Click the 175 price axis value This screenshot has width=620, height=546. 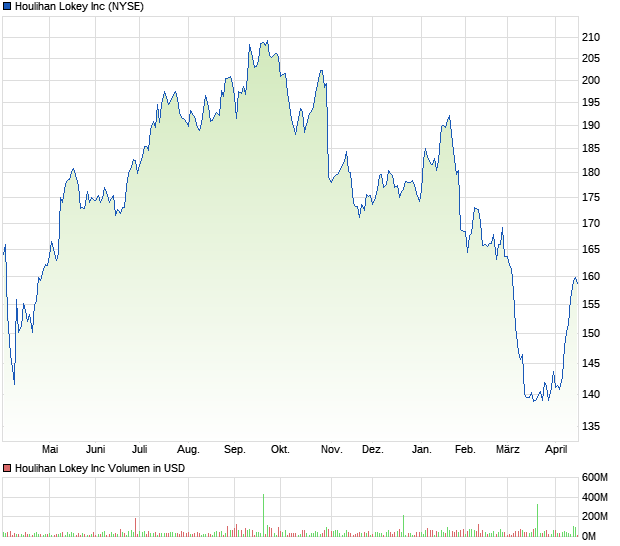click(591, 197)
